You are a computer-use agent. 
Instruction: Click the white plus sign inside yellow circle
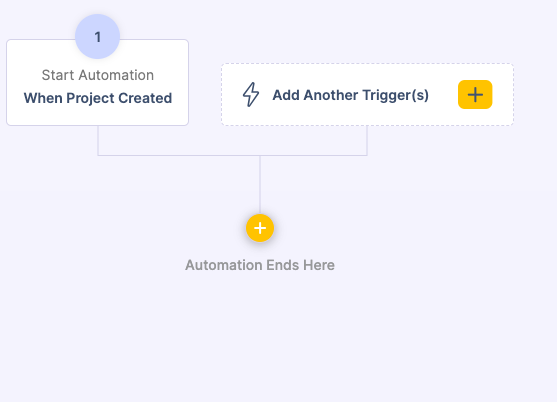click(x=260, y=228)
